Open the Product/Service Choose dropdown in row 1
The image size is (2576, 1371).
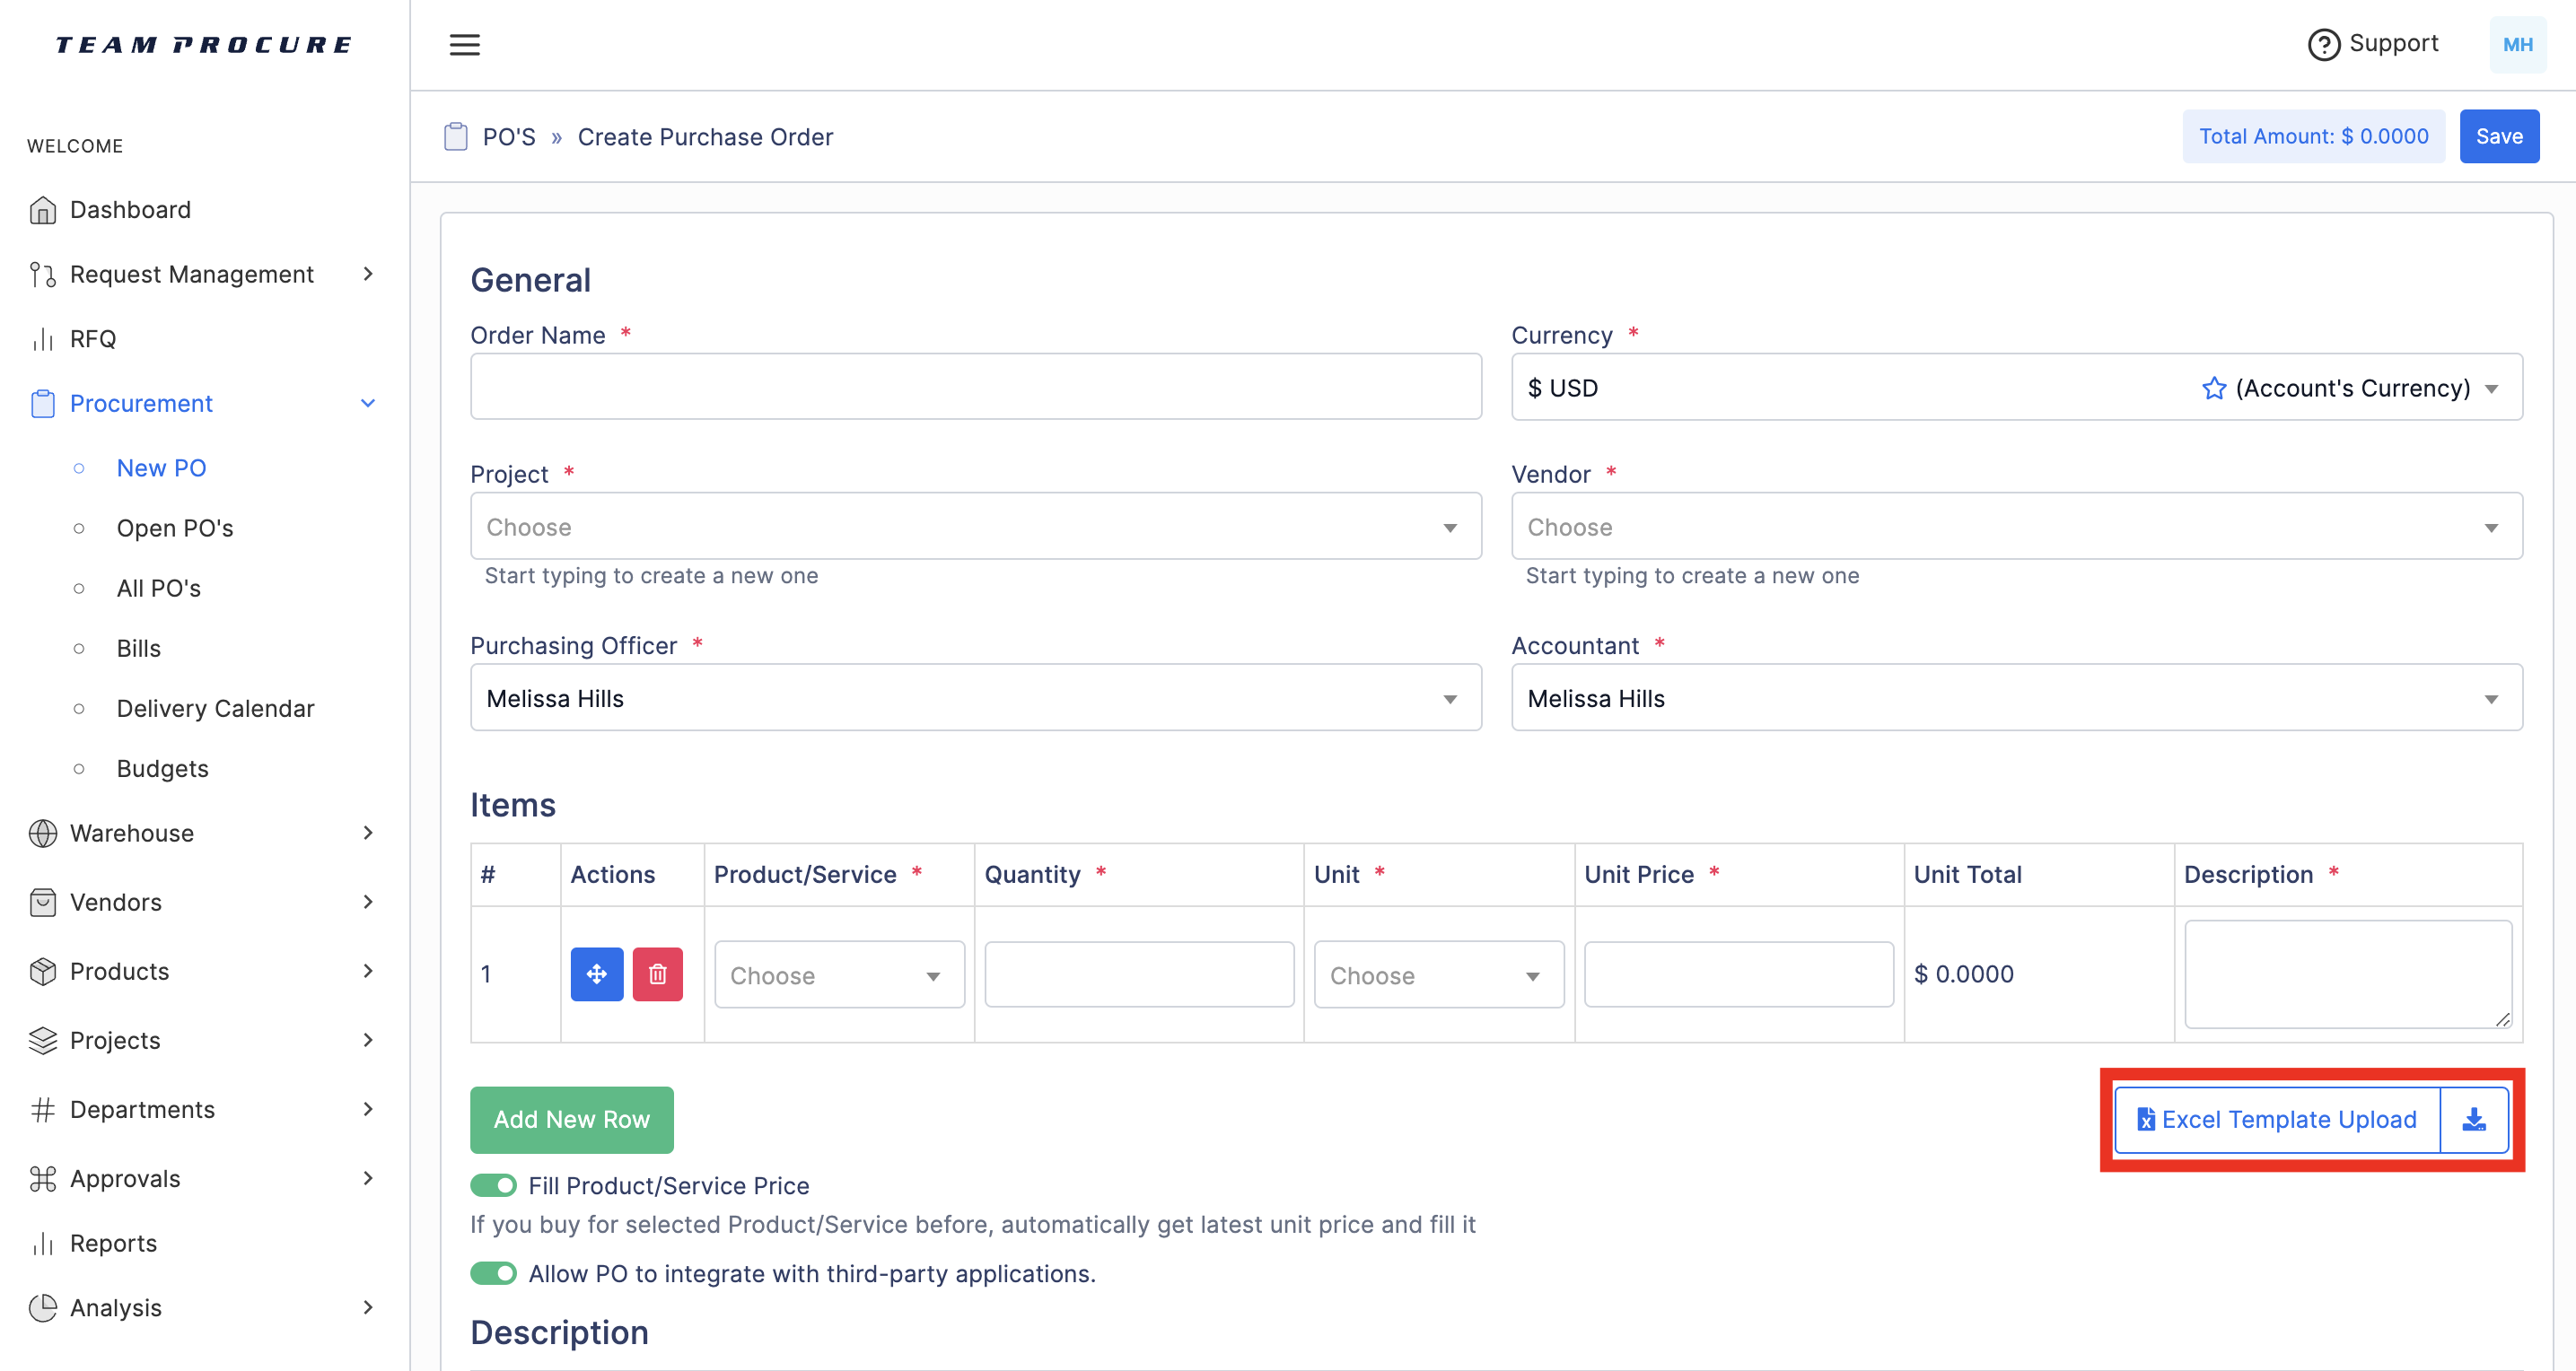[x=839, y=975]
